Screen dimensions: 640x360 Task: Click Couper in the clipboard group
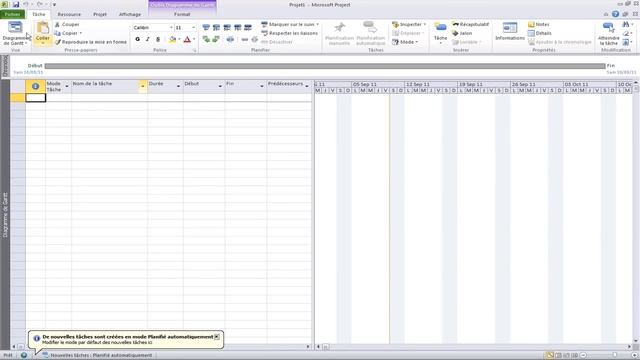click(x=67, y=24)
